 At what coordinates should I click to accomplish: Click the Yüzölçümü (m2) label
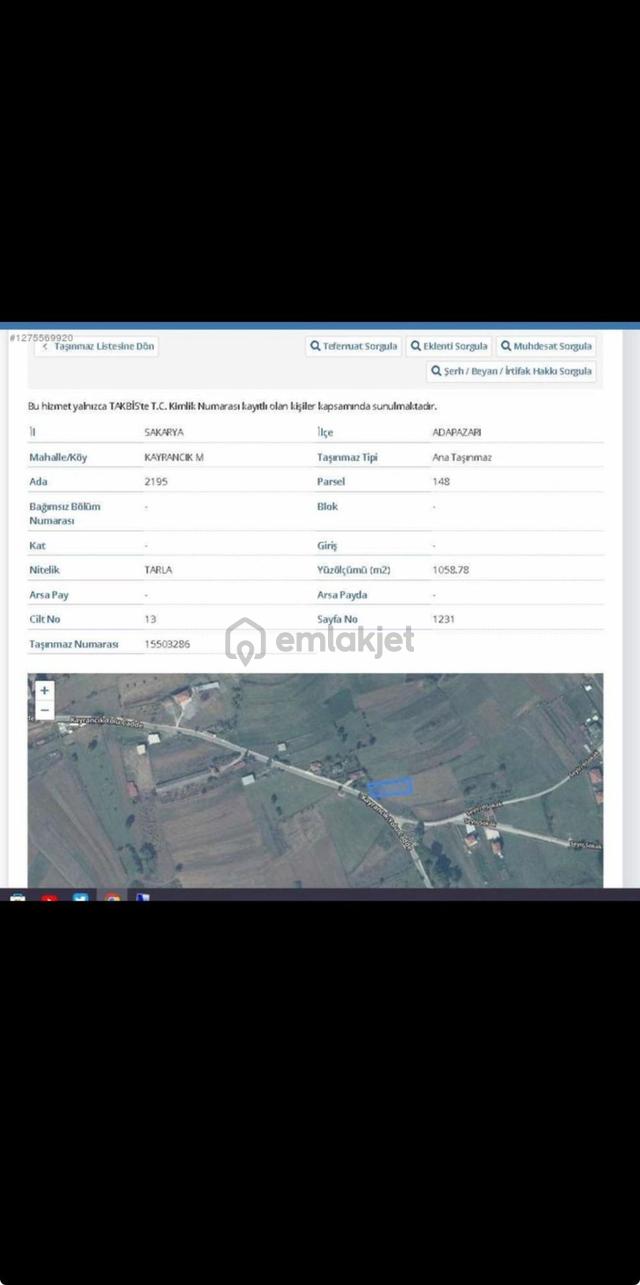click(353, 570)
